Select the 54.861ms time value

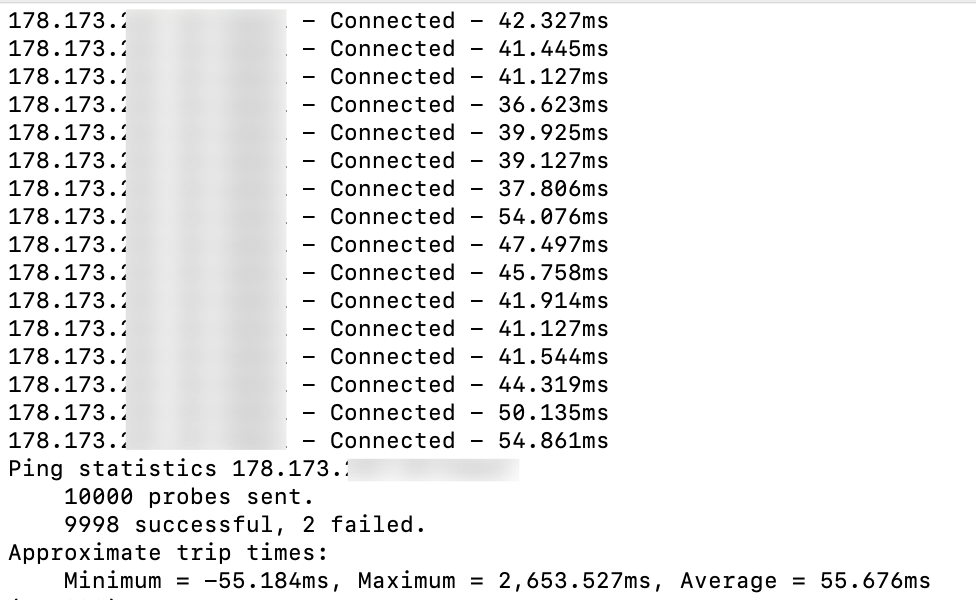(553, 440)
